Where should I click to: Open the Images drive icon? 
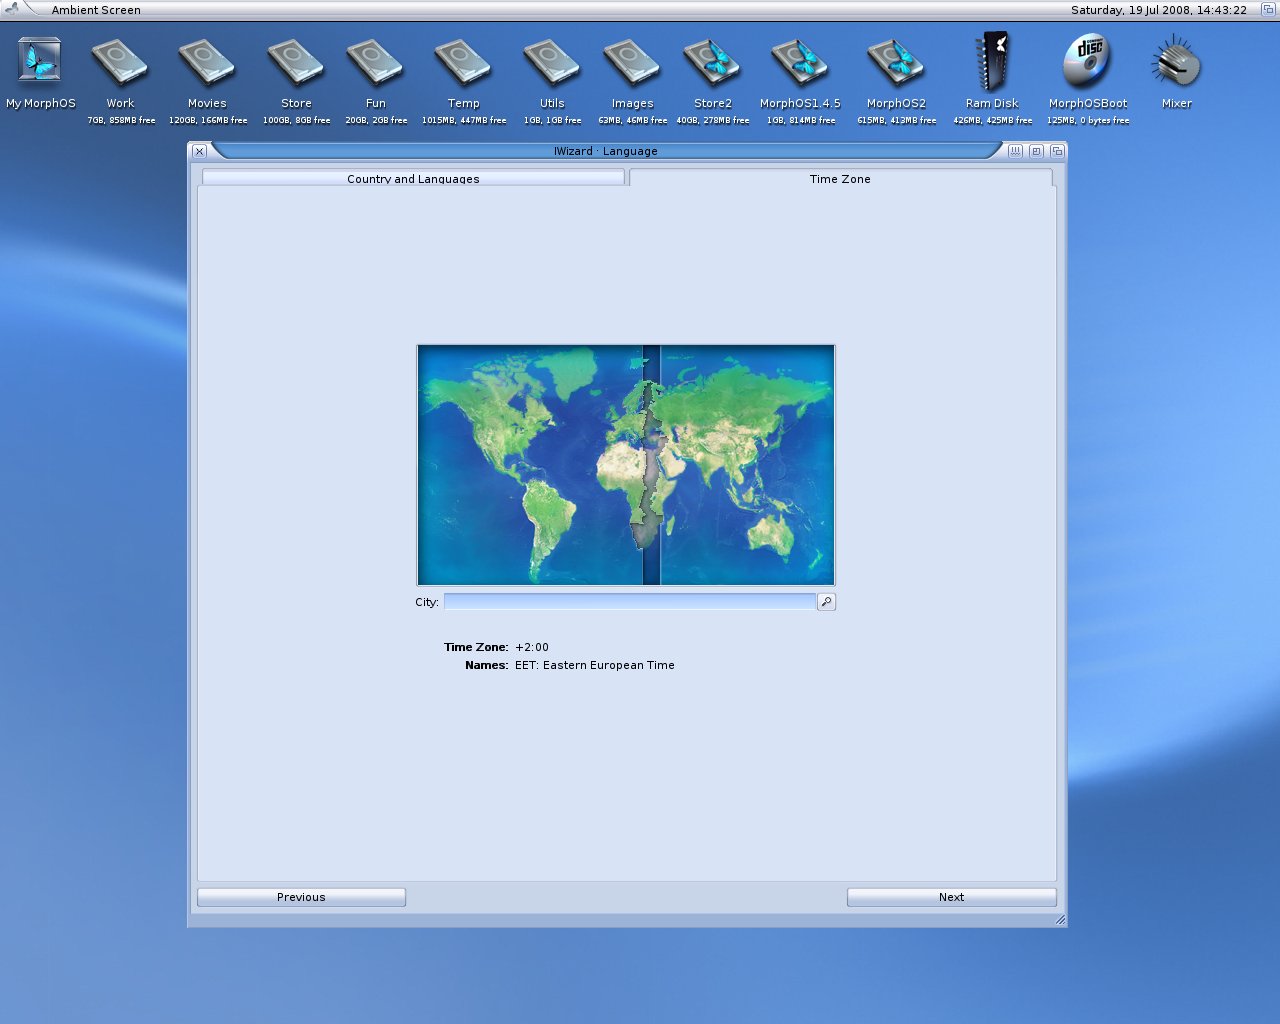632,63
